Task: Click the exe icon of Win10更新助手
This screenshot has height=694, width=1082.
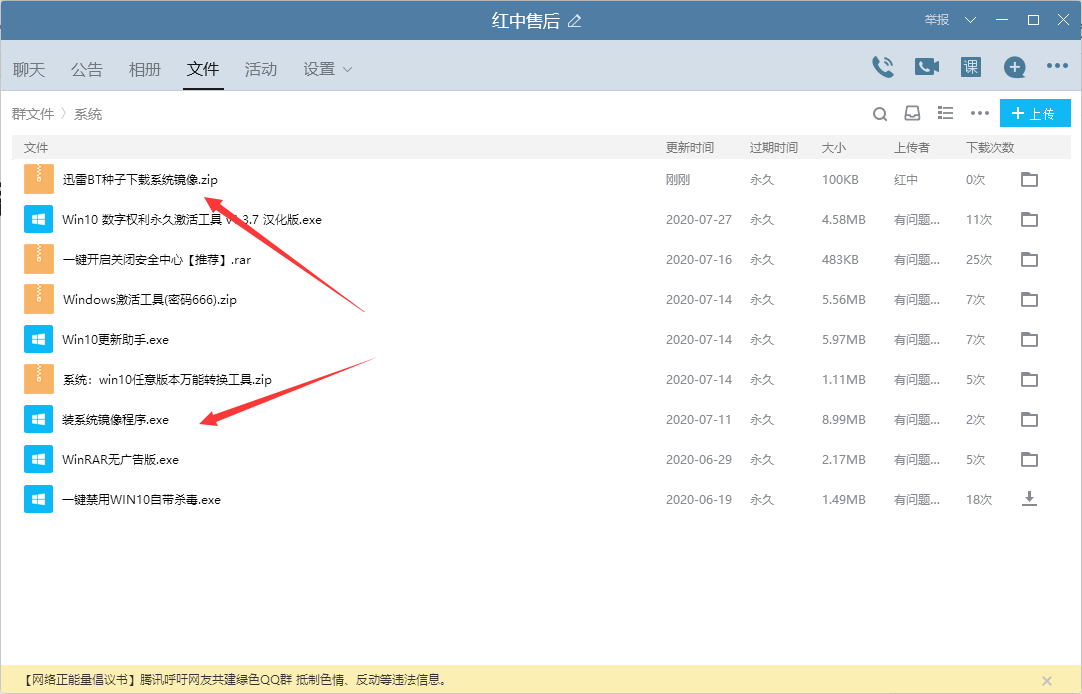Action: point(39,339)
